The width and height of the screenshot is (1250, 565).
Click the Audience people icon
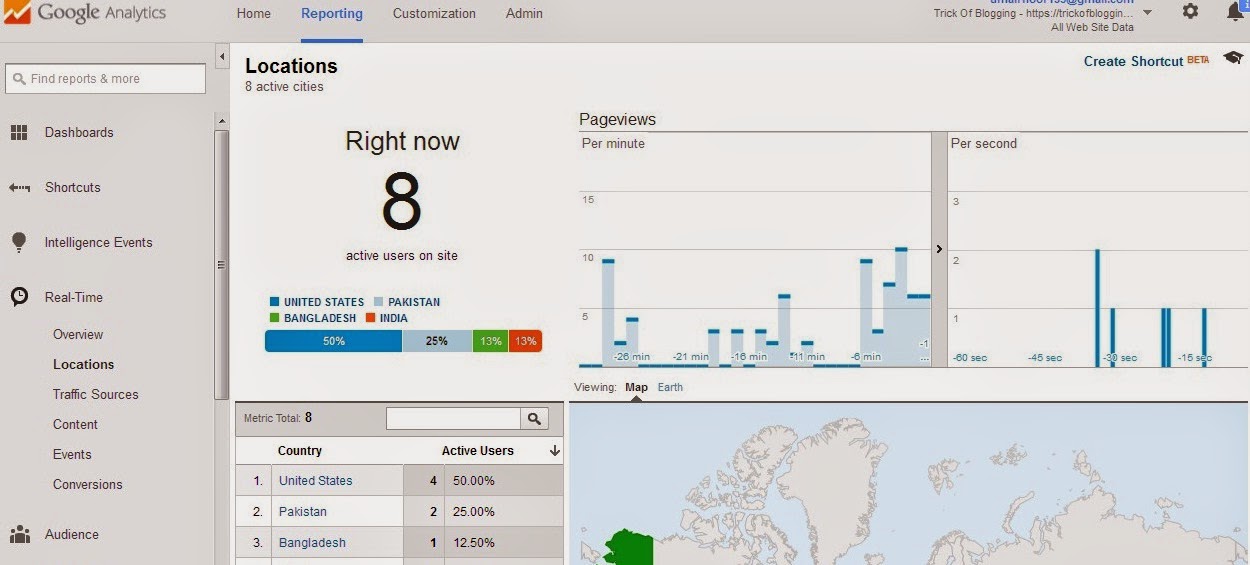(x=19, y=534)
